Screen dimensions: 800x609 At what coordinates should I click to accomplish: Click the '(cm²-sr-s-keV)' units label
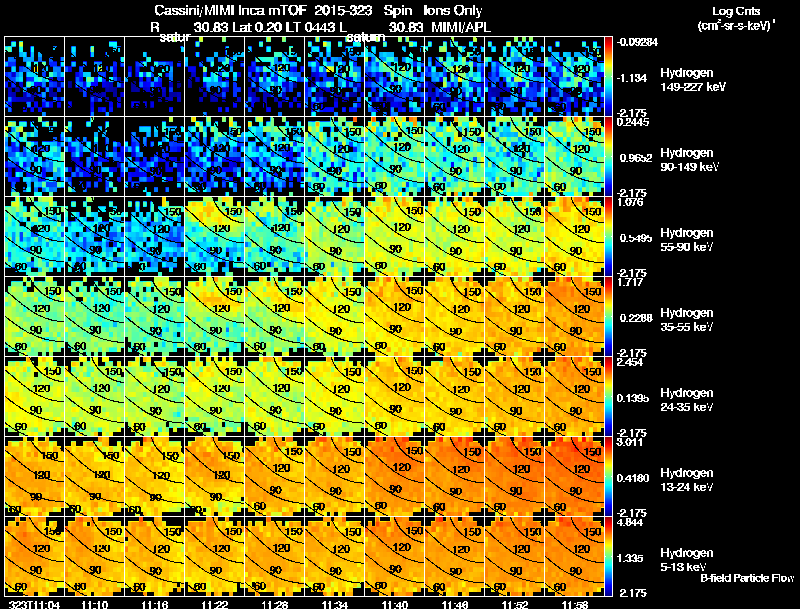coord(736,25)
